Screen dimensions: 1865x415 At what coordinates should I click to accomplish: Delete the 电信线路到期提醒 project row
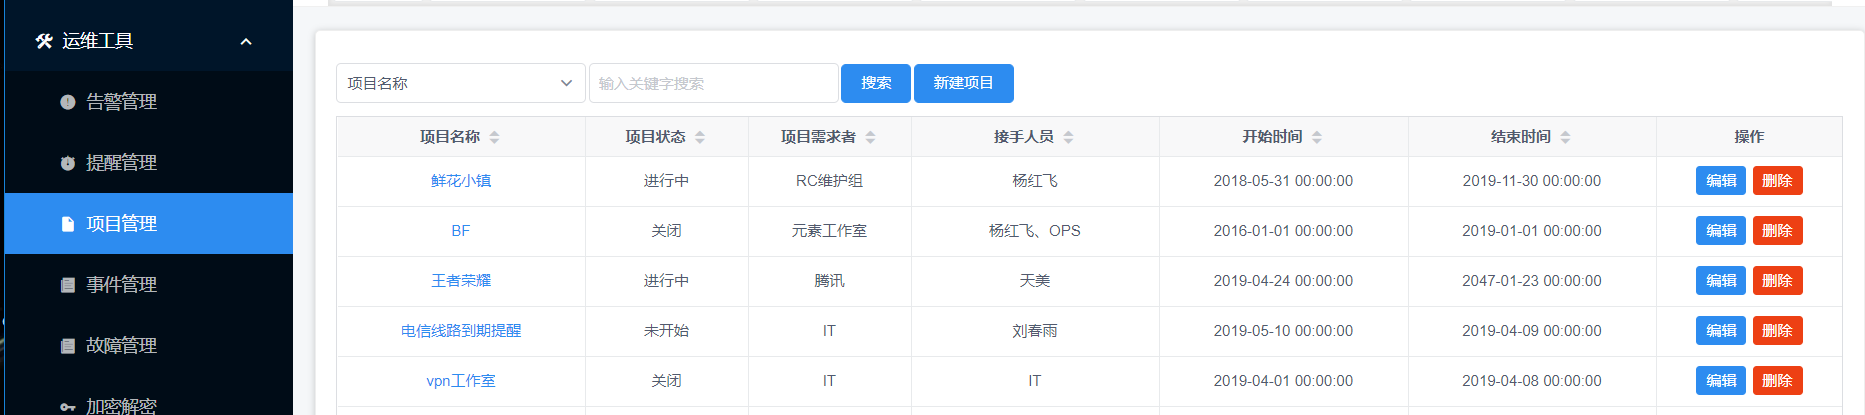1777,331
